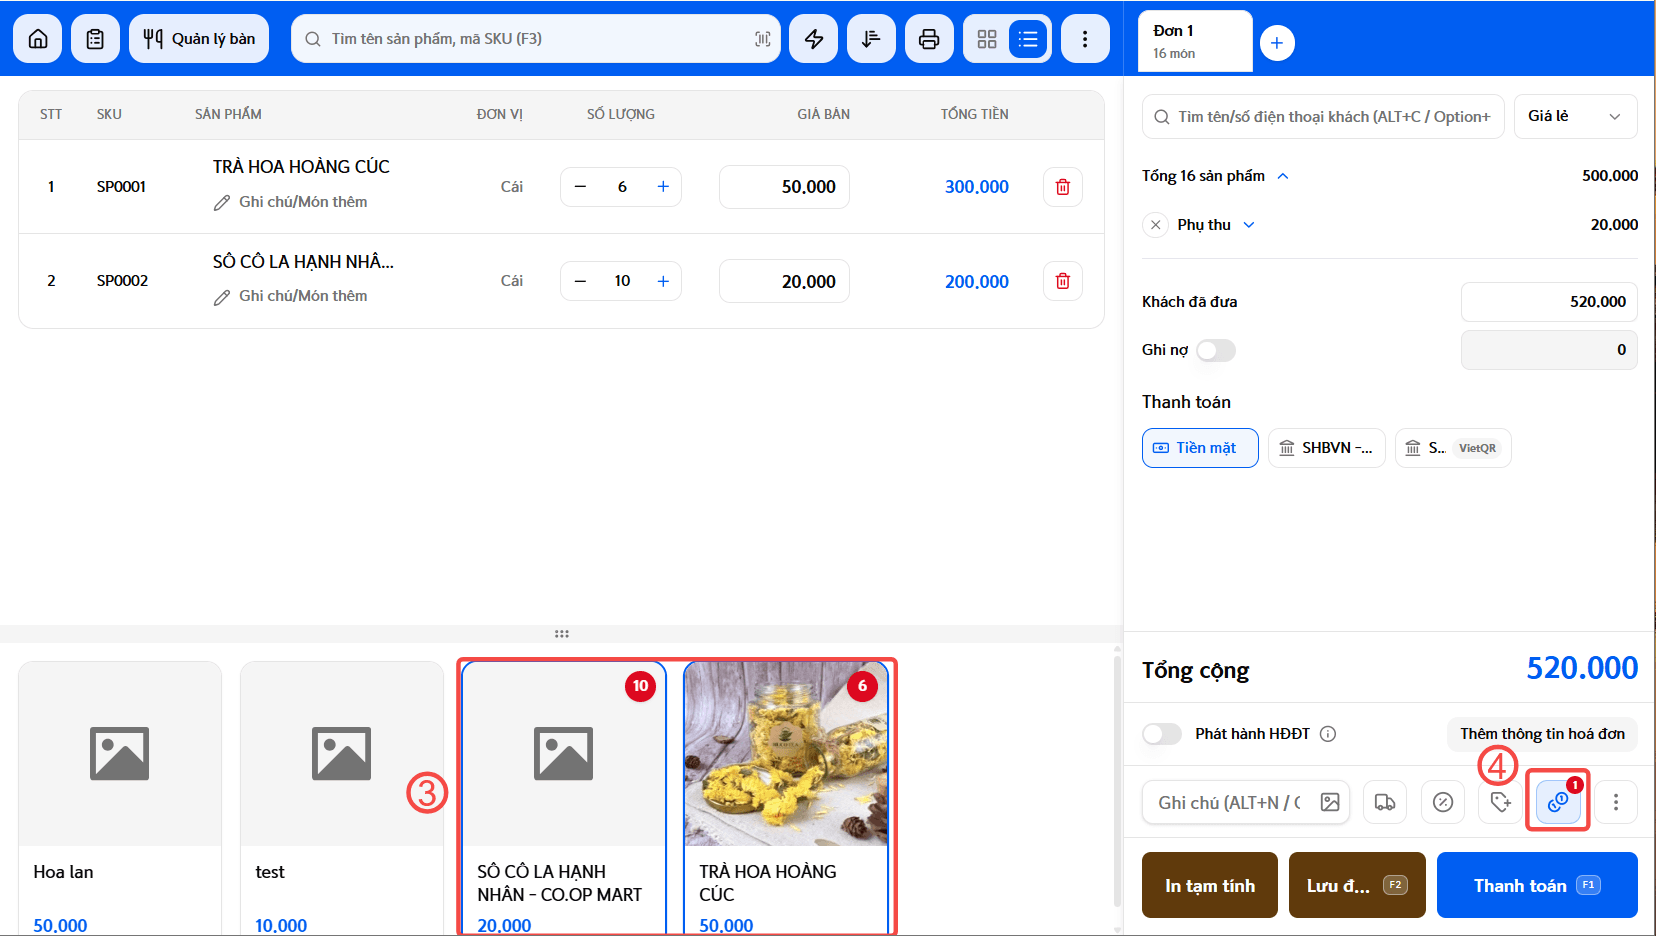Open Quản lý bàn table management
Screen dimensions: 1656x936
(x=199, y=39)
